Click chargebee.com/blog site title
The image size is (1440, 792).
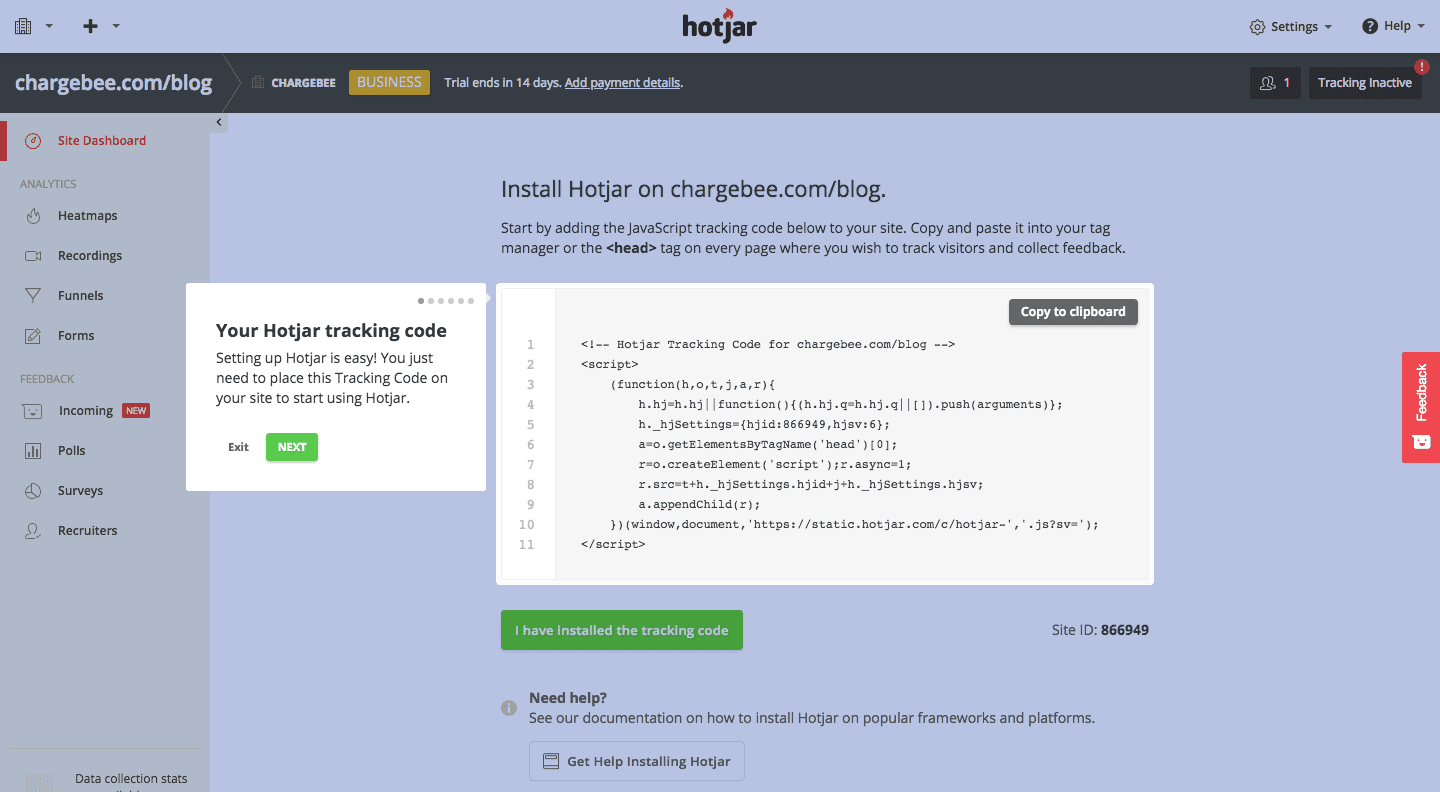tap(114, 83)
